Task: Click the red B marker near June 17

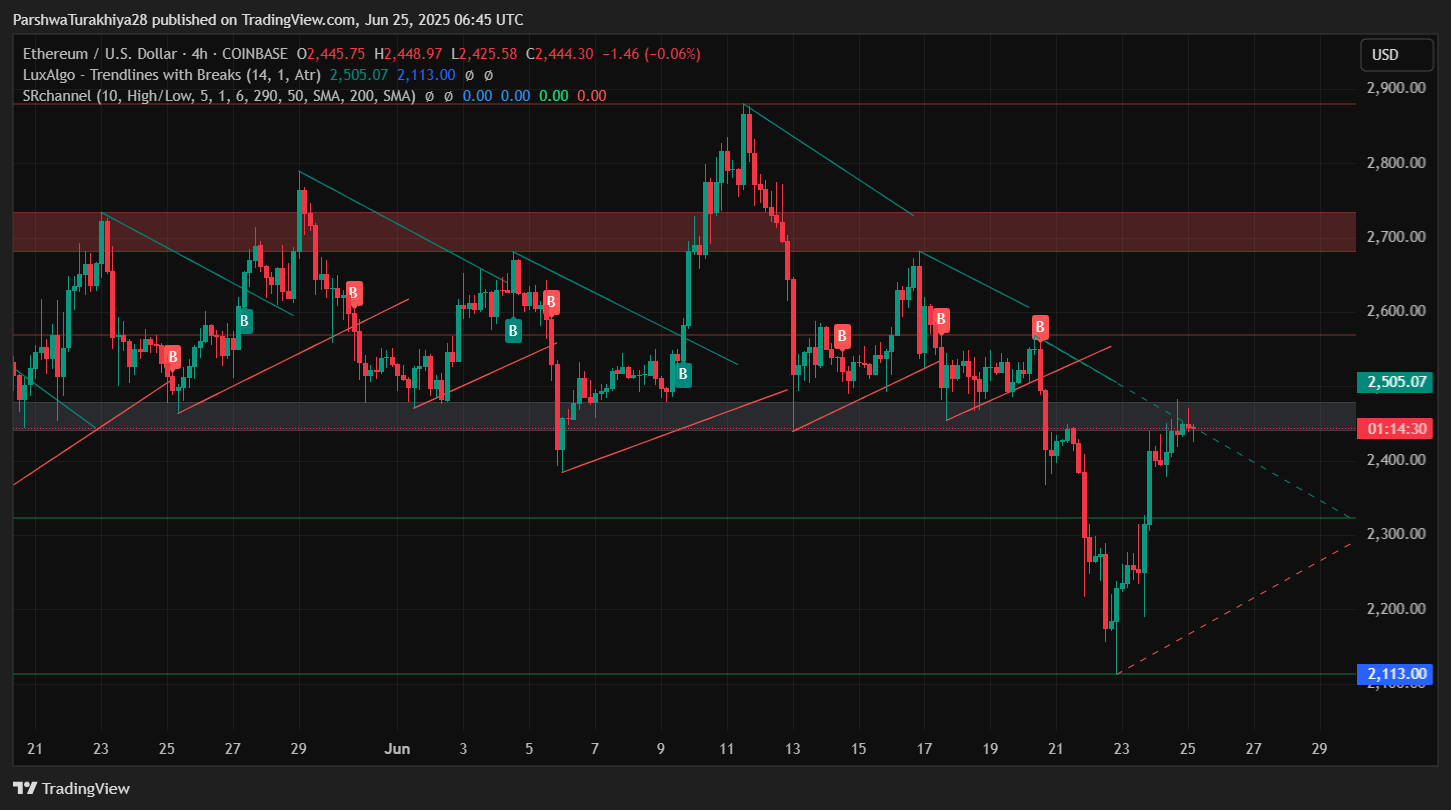Action: tap(940, 320)
